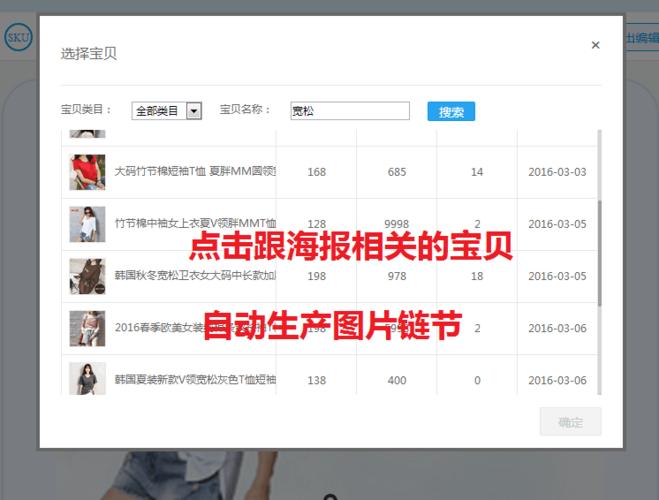
Task: Click the greyed-out 确定 button
Action: (x=570, y=421)
